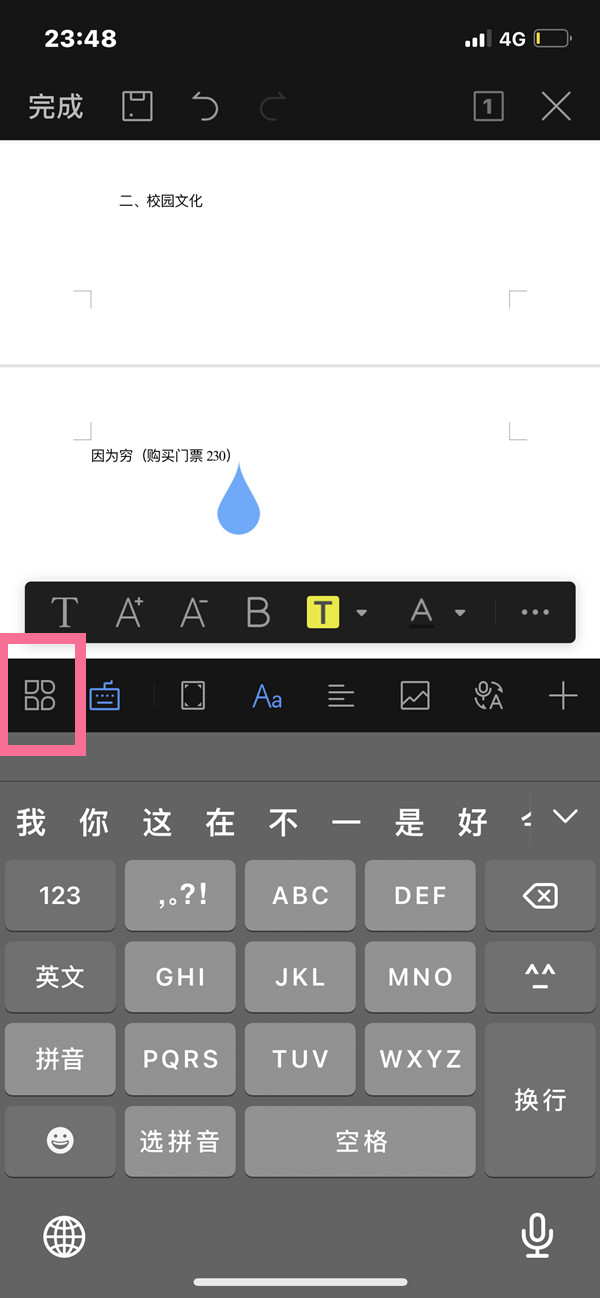The image size is (600, 1298).
Task: Tap the voice-to-text translate icon
Action: [489, 695]
